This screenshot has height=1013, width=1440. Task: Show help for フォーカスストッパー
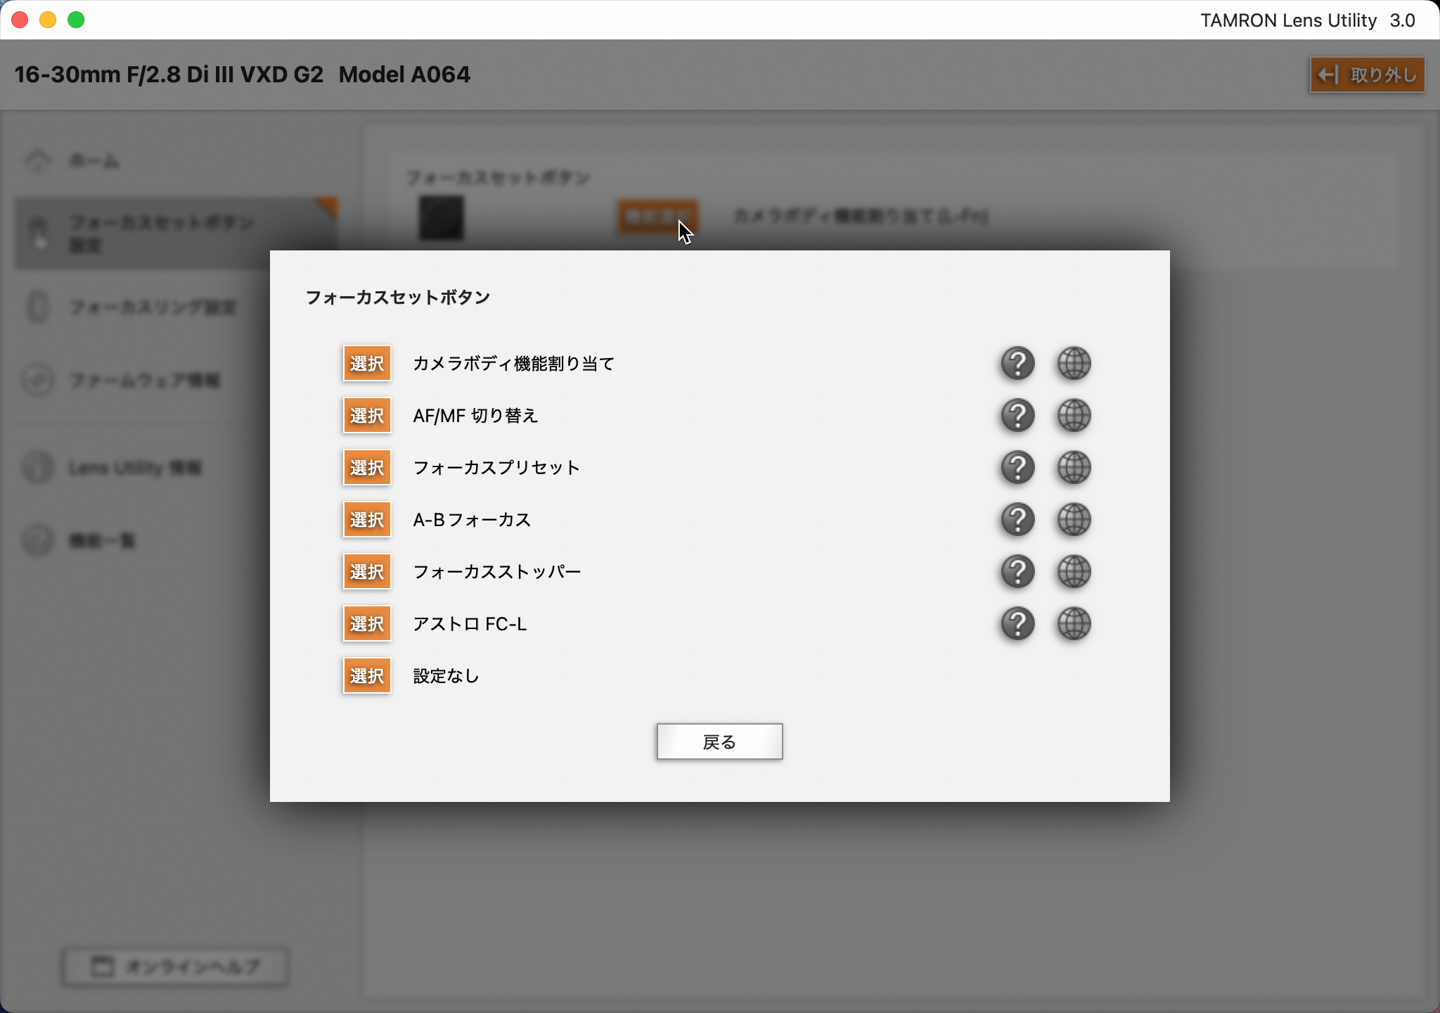(x=1017, y=571)
